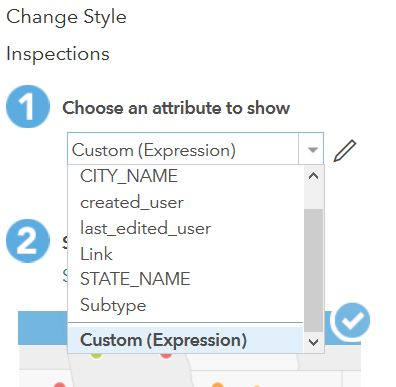Image resolution: width=396 pixels, height=387 pixels.
Task: Choose STATE_NAME in the dropdown list
Action: click(x=186, y=279)
